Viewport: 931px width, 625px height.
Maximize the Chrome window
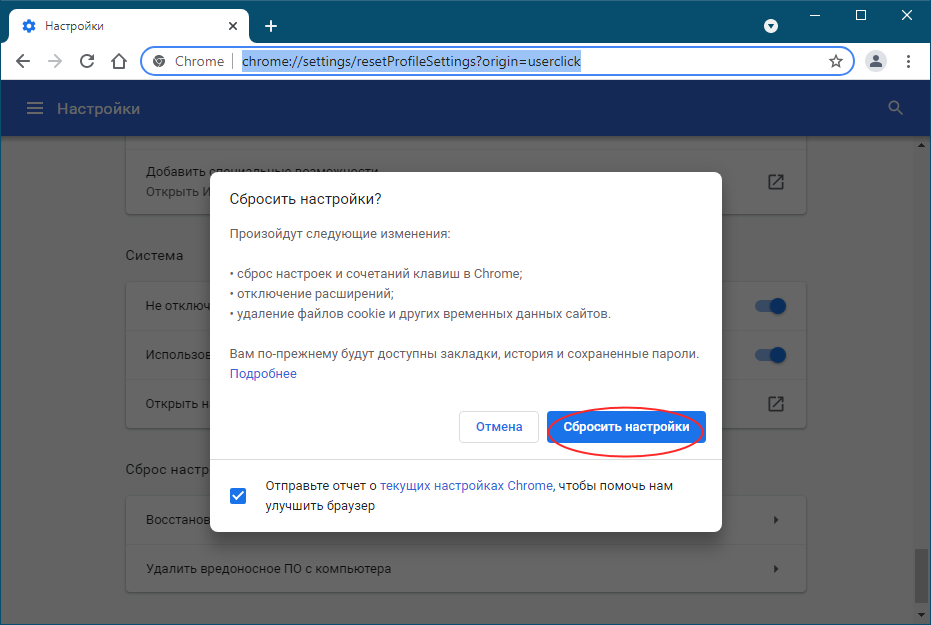(x=861, y=15)
